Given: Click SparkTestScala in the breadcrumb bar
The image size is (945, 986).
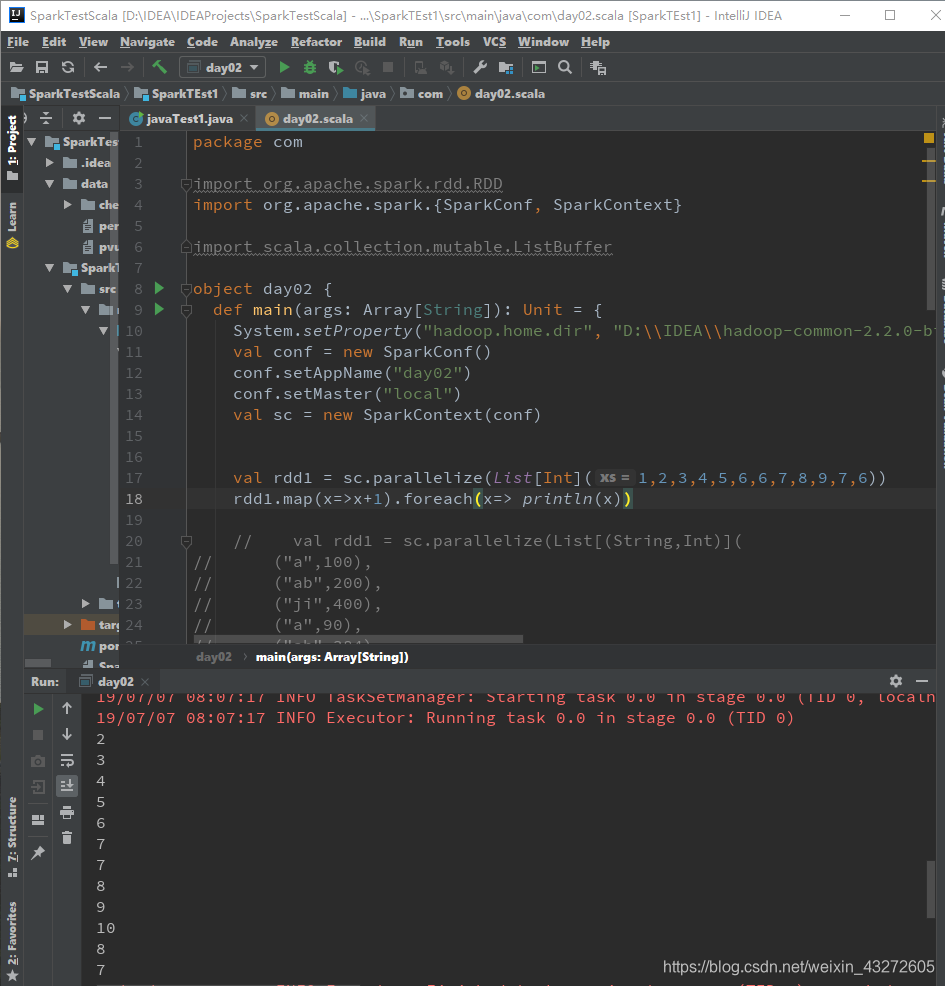Looking at the screenshot, I should pyautogui.click(x=65, y=94).
